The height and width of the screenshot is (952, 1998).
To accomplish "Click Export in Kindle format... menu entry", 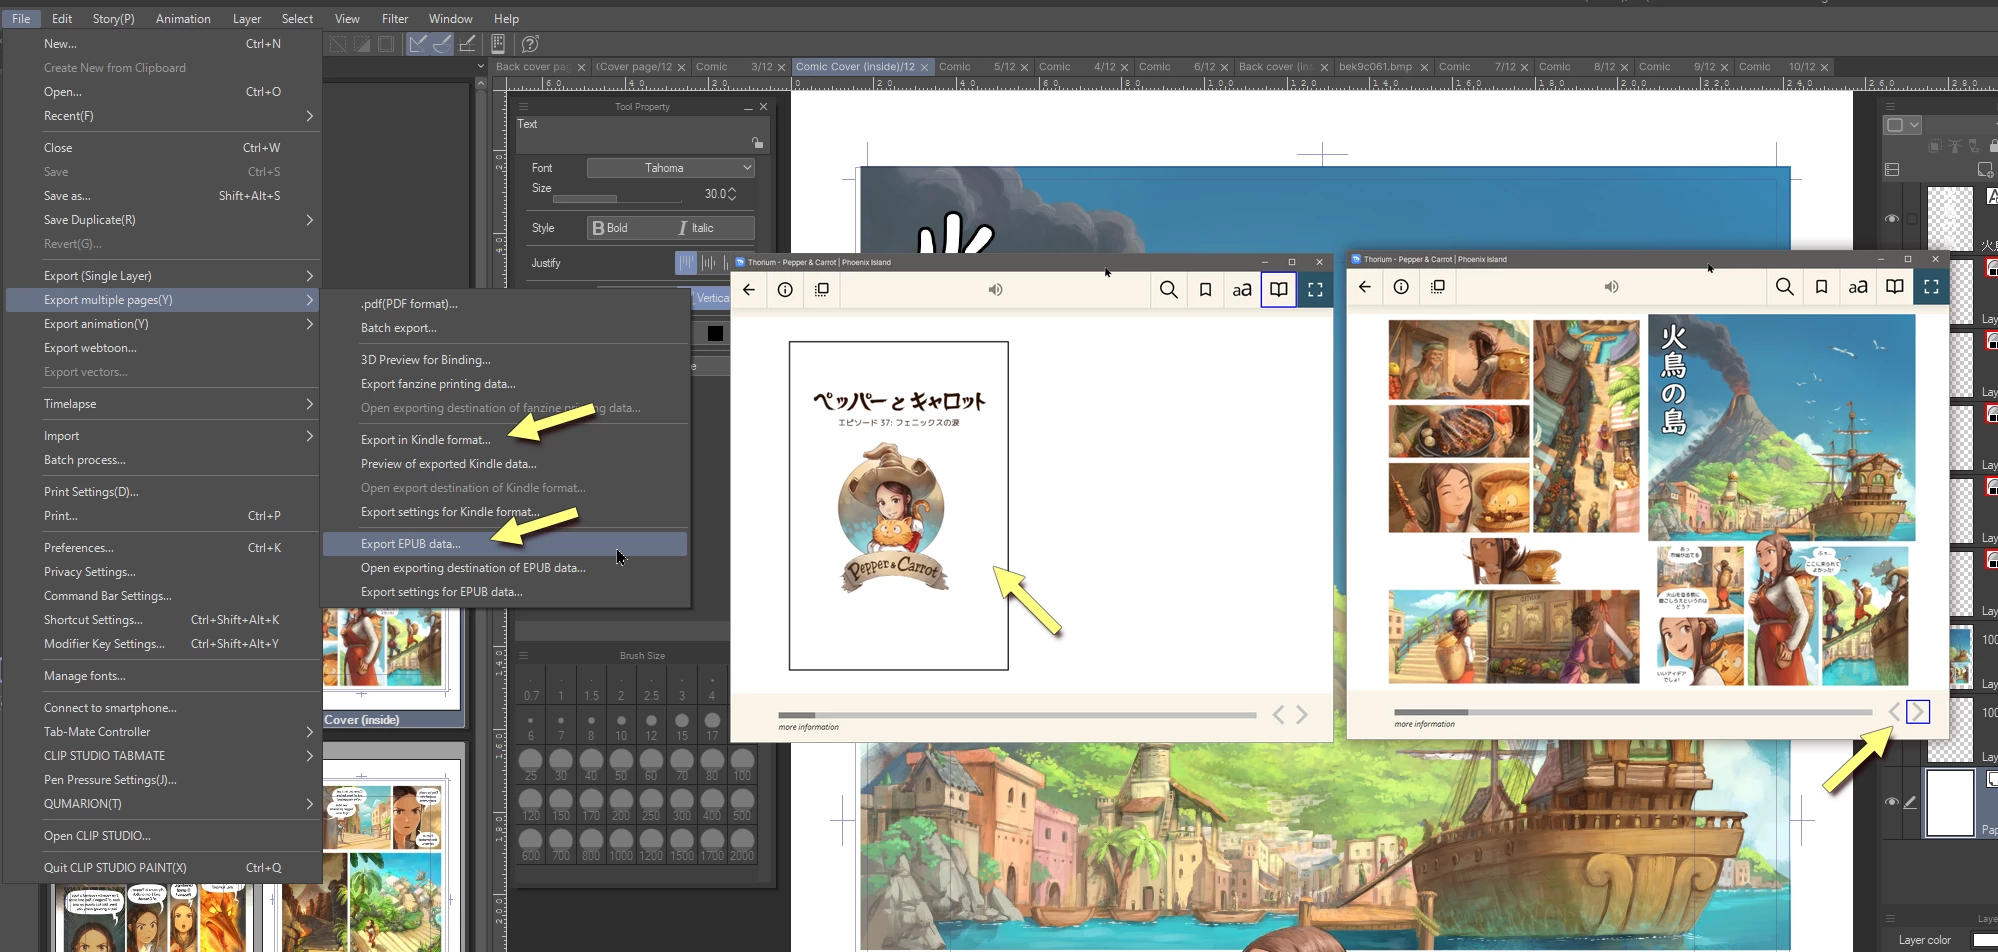I will (x=505, y=440).
